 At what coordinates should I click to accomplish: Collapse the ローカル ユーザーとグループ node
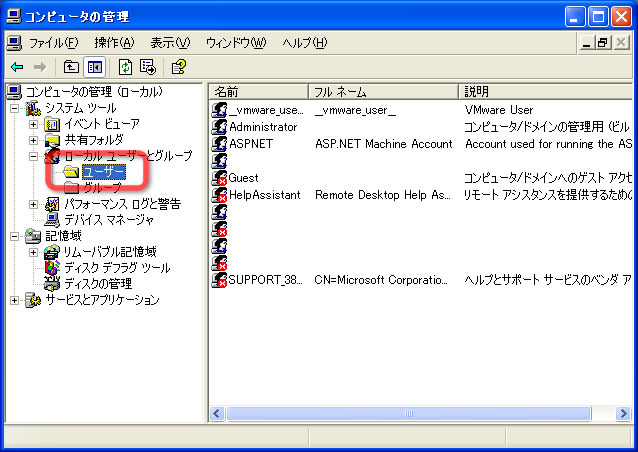[x=33, y=156]
